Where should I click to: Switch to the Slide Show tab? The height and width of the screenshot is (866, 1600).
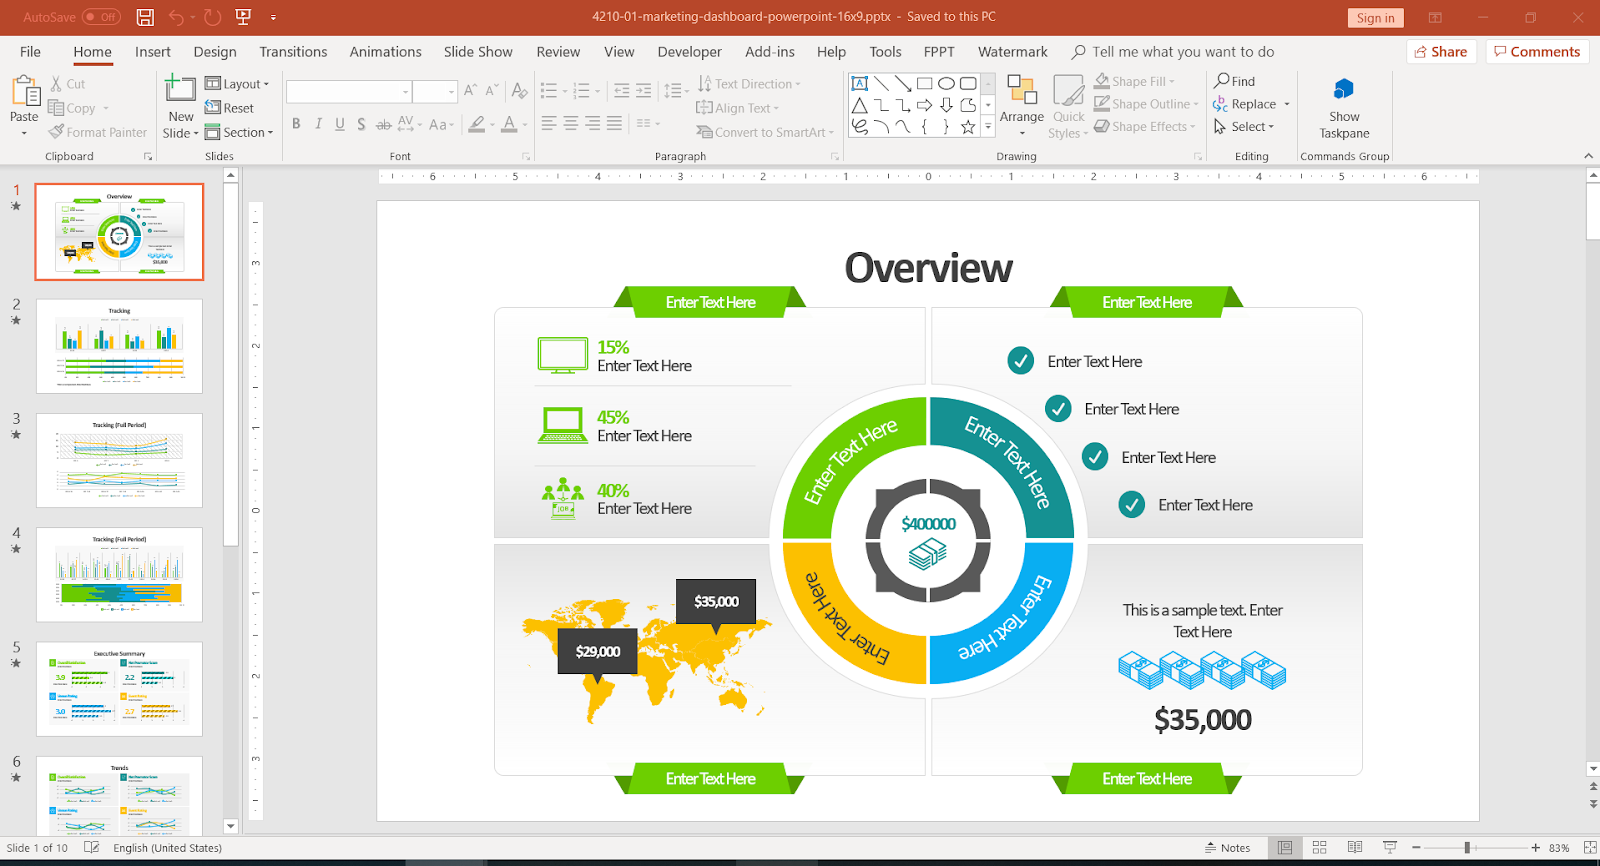point(478,52)
